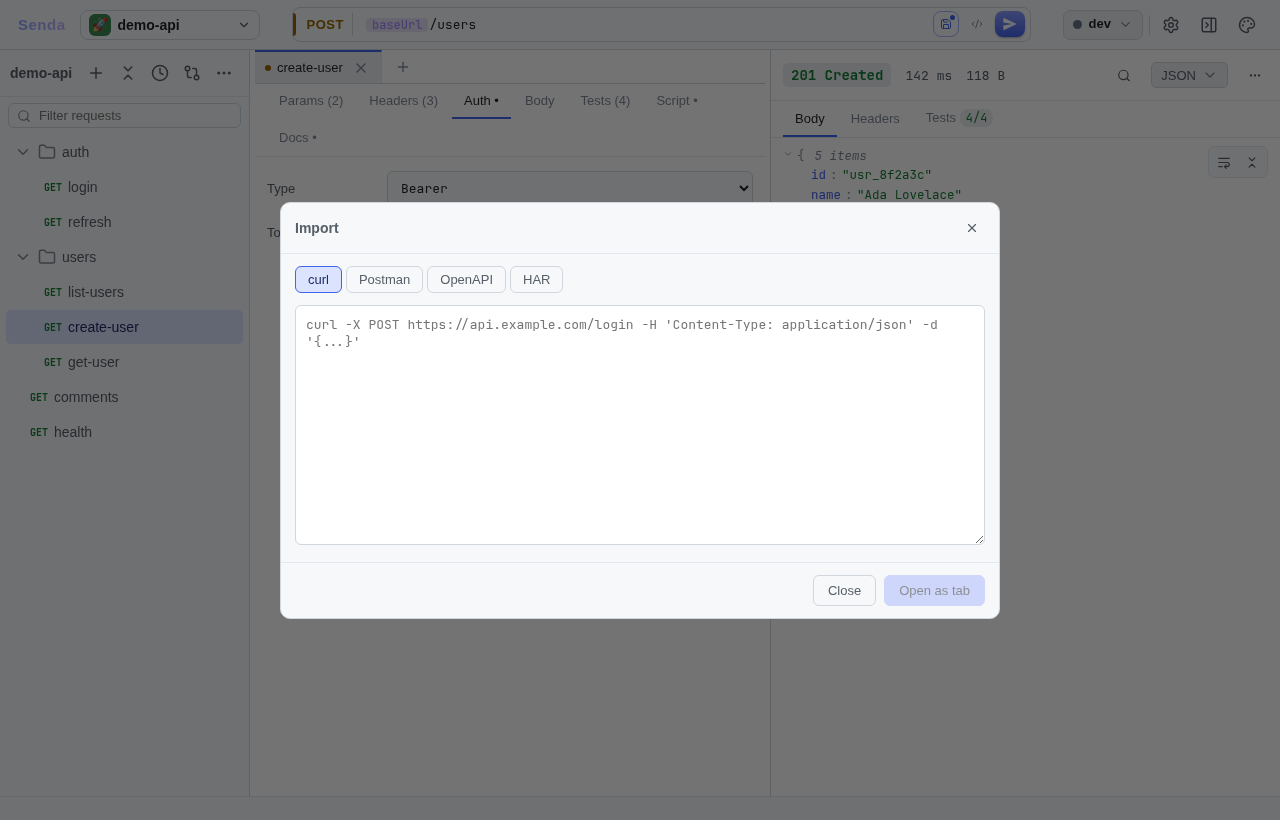The image size is (1280, 820).
Task: Select the OpenAPI import tab
Action: click(x=466, y=279)
